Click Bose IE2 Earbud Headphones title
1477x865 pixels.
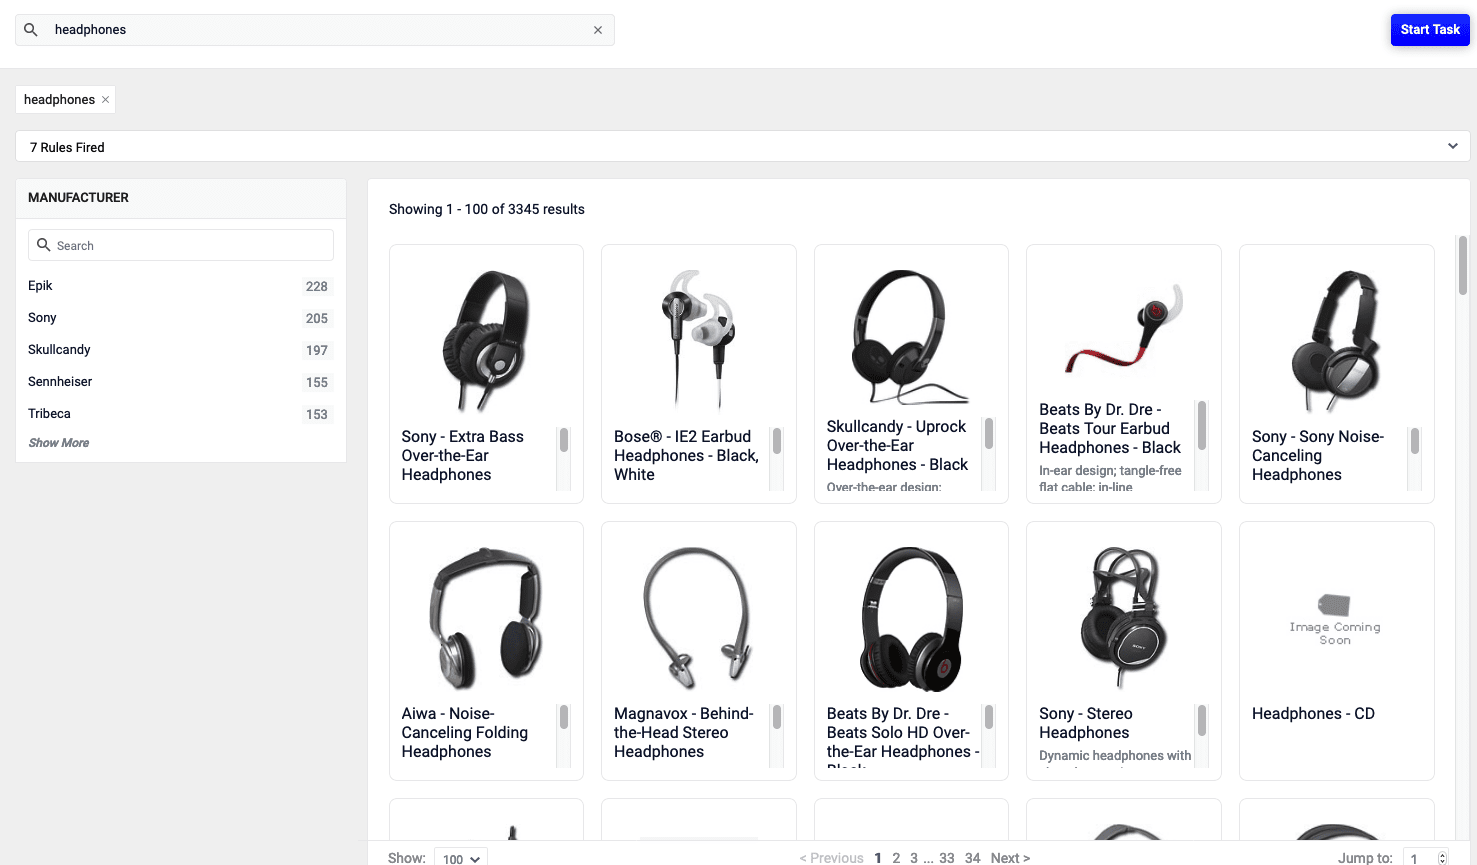(x=686, y=456)
